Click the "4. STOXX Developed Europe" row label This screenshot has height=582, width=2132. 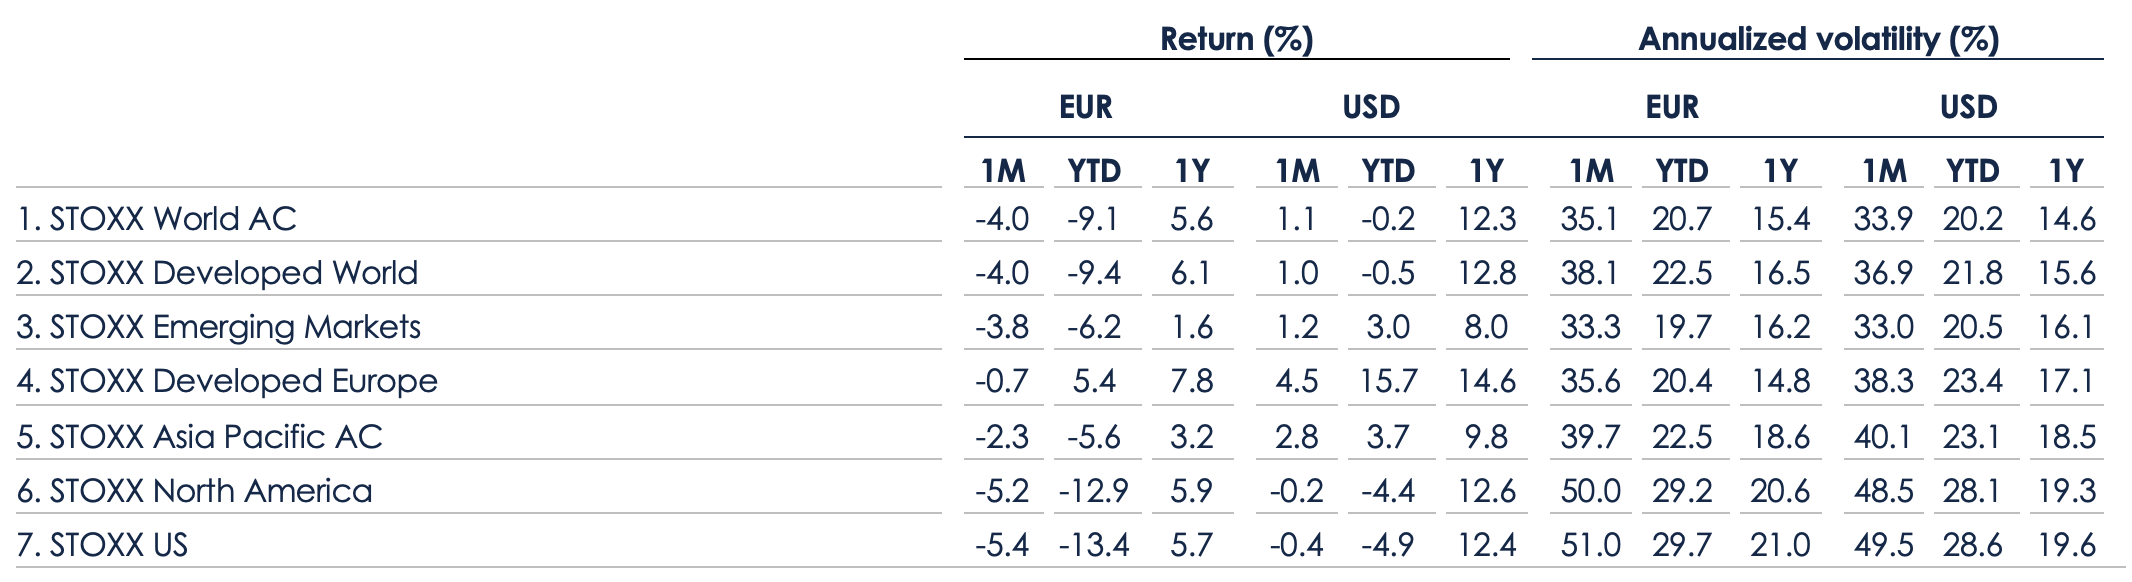(x=227, y=381)
